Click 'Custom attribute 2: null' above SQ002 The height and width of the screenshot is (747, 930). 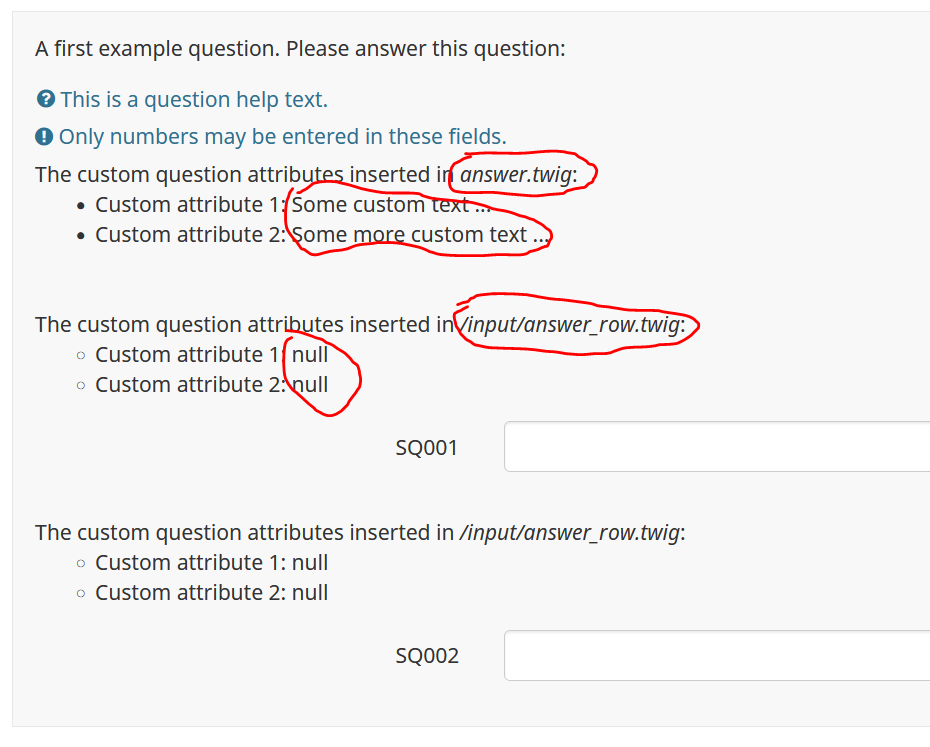(x=211, y=593)
